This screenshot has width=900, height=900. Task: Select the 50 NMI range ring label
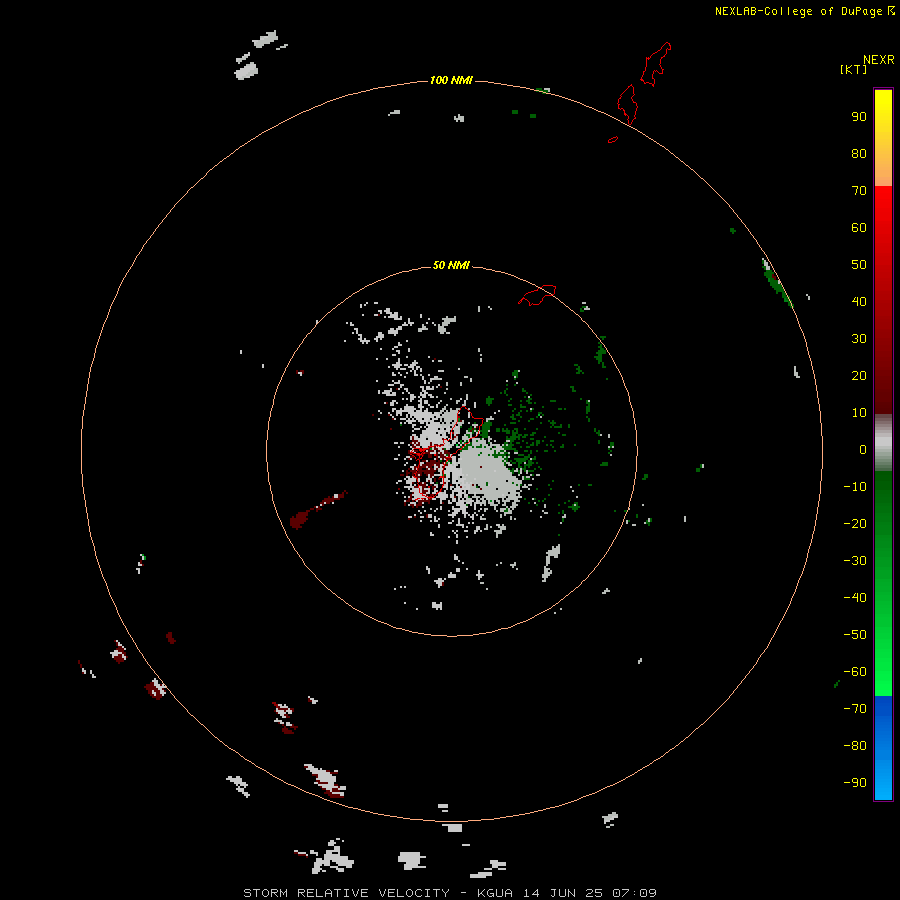click(451, 265)
